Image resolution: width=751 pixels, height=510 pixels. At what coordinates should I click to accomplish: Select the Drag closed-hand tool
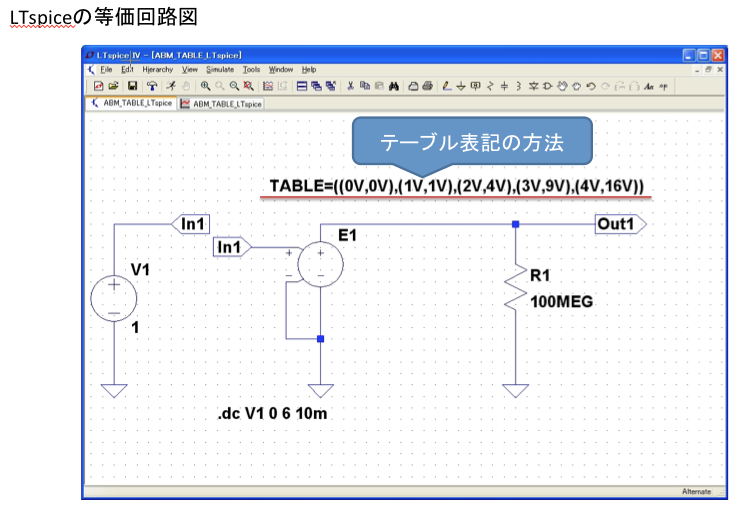pos(577,86)
